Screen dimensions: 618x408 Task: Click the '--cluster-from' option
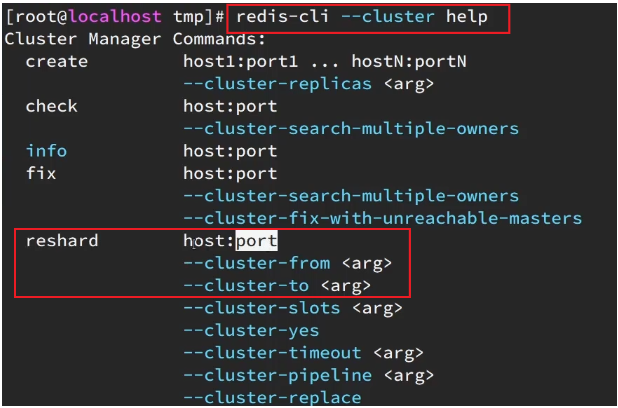(x=257, y=263)
